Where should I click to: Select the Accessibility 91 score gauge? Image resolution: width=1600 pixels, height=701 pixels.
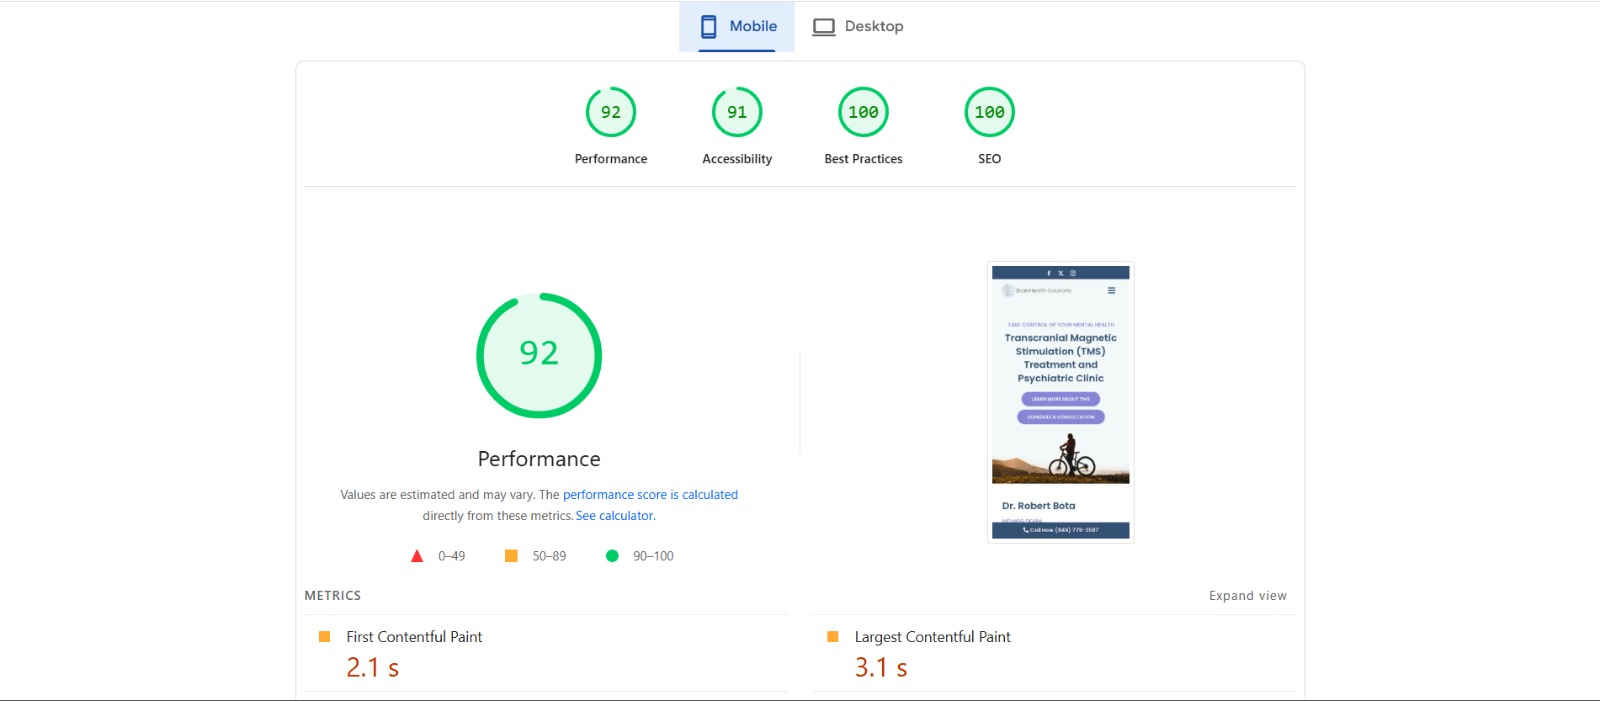coord(737,113)
